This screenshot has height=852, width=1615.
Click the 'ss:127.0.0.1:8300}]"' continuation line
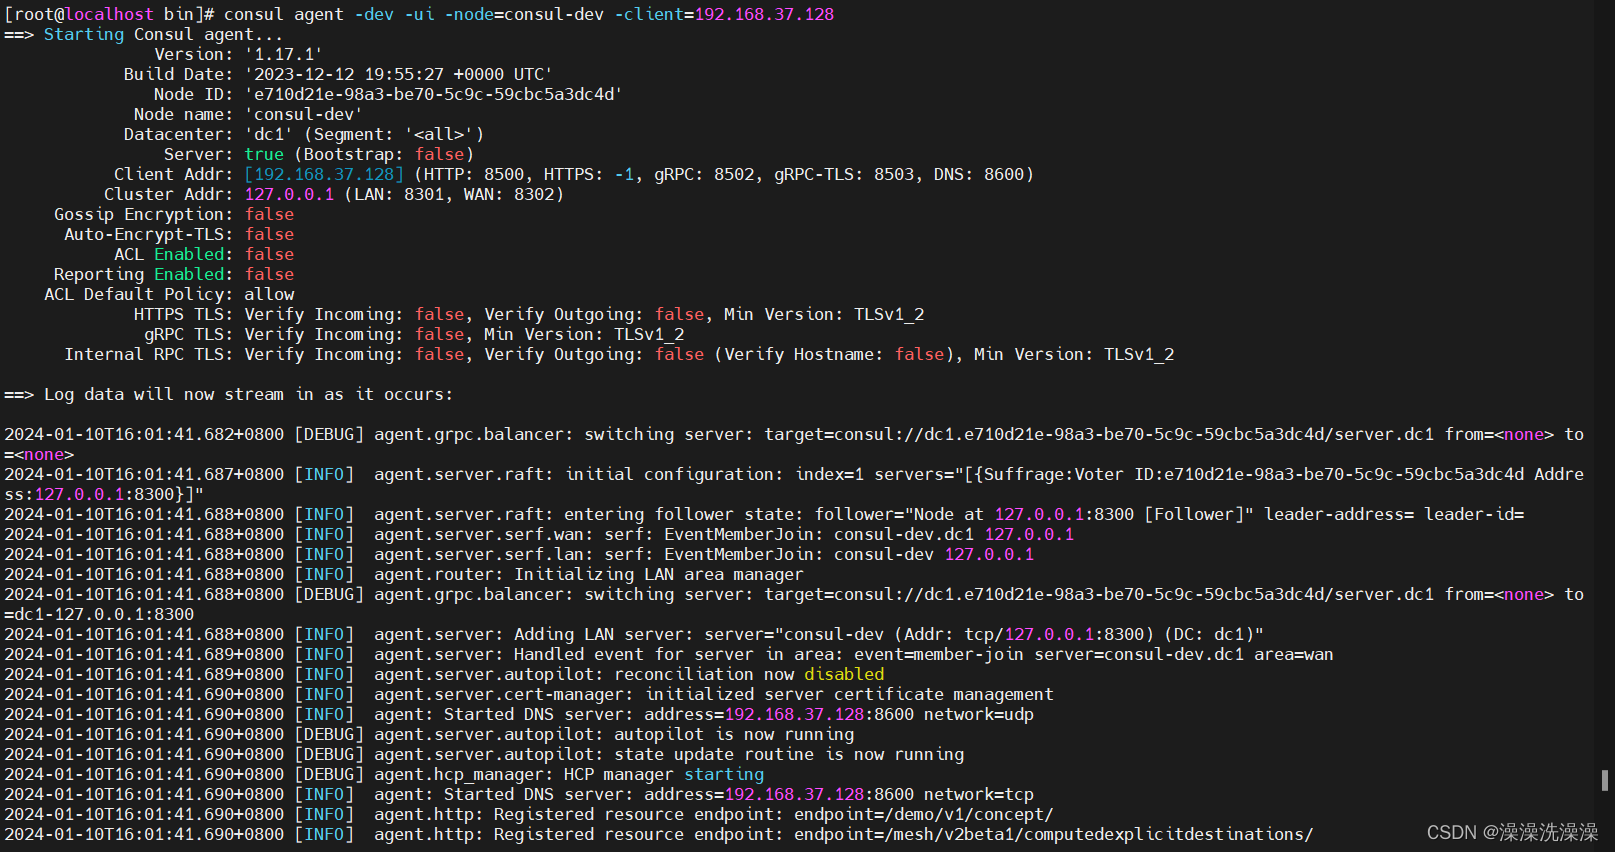click(x=104, y=494)
